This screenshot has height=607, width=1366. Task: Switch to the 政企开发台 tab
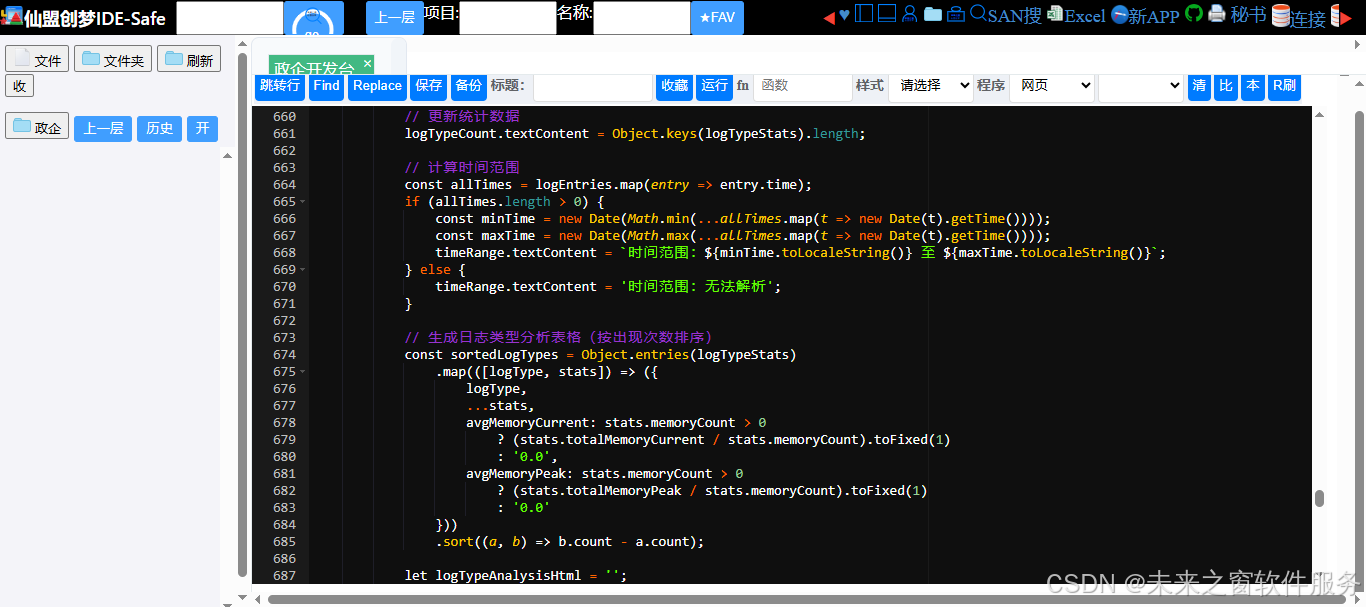[x=314, y=67]
